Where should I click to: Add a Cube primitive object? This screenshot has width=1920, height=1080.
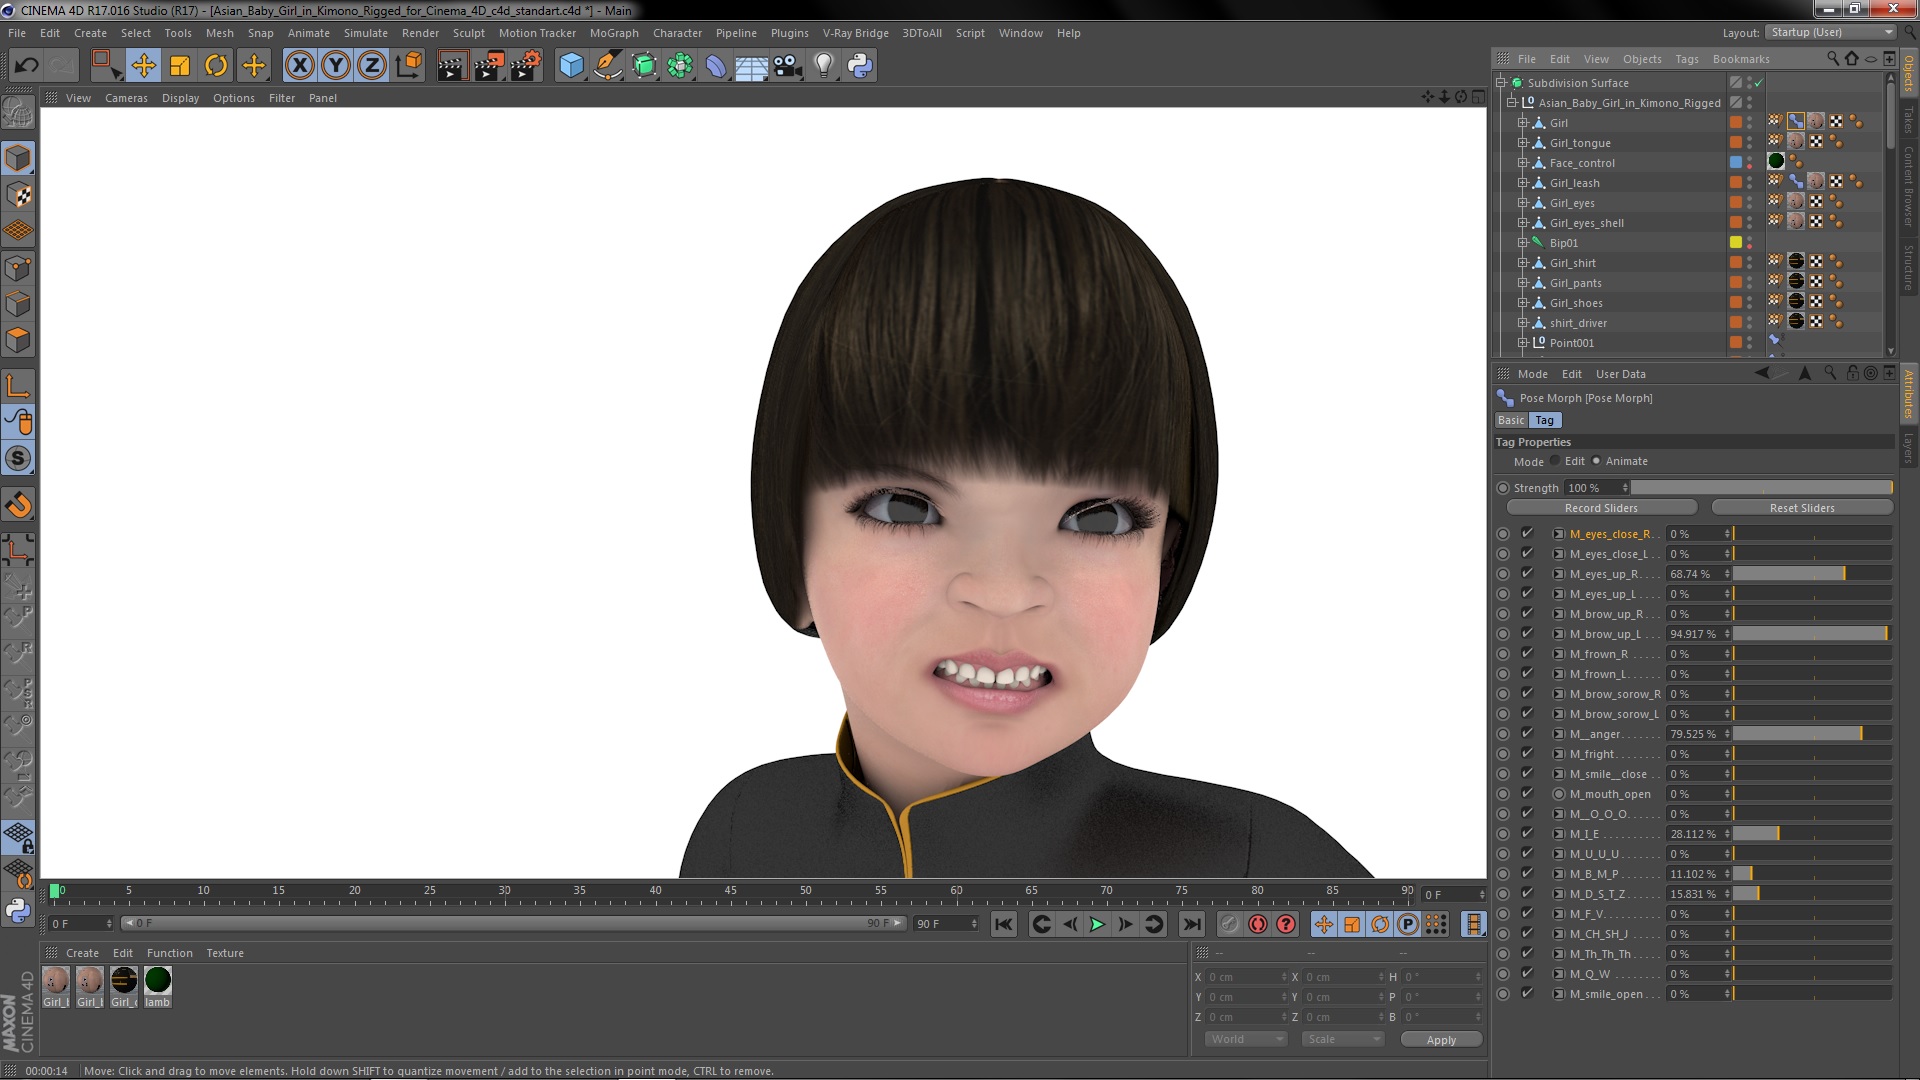[571, 66]
